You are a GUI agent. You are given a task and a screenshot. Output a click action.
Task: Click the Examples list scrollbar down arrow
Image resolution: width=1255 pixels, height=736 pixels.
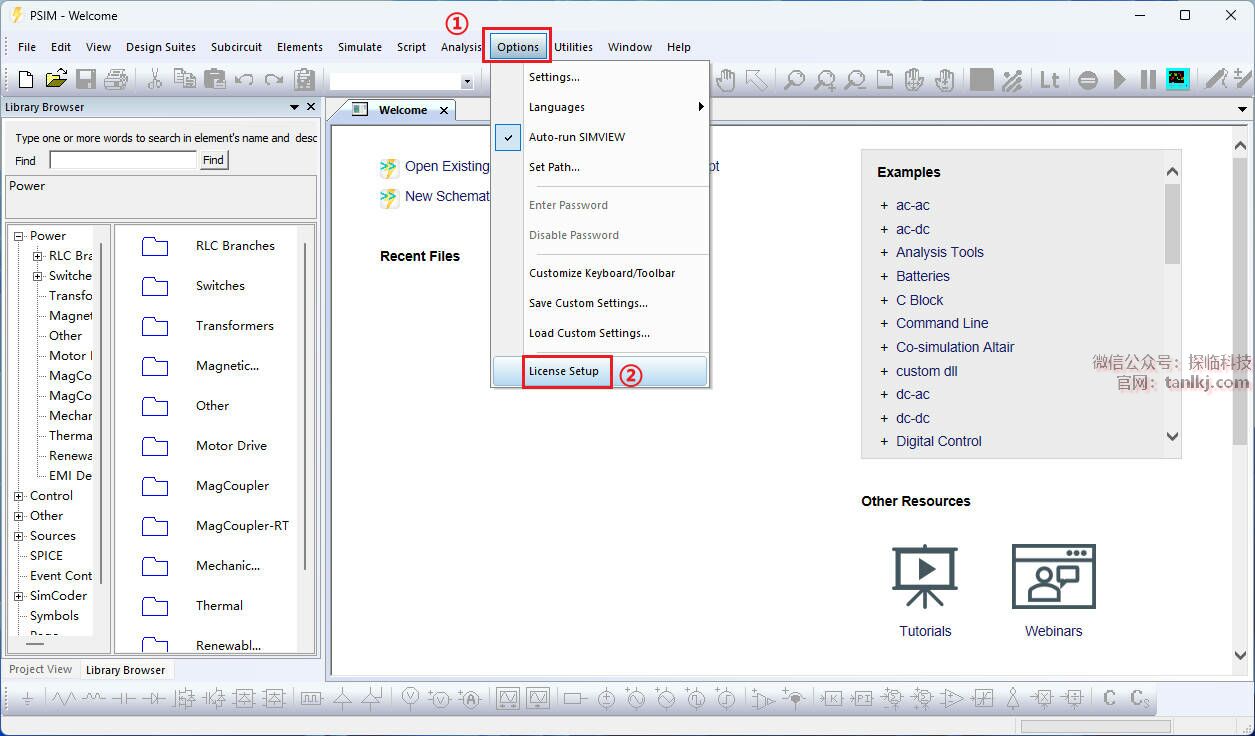(1173, 437)
